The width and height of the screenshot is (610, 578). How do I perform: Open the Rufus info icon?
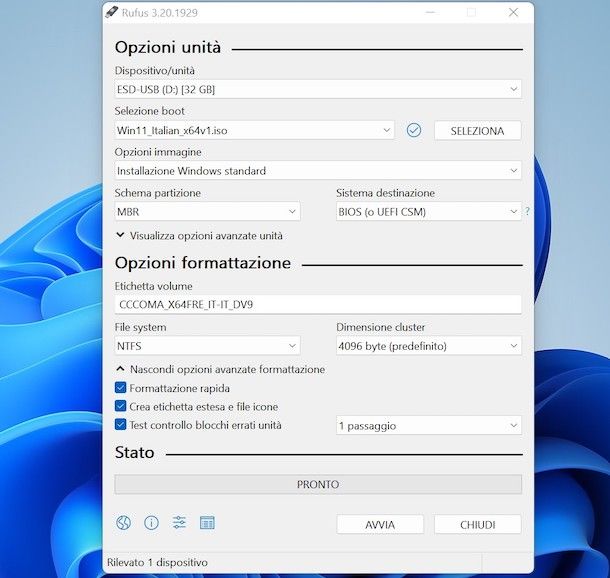[x=151, y=523]
